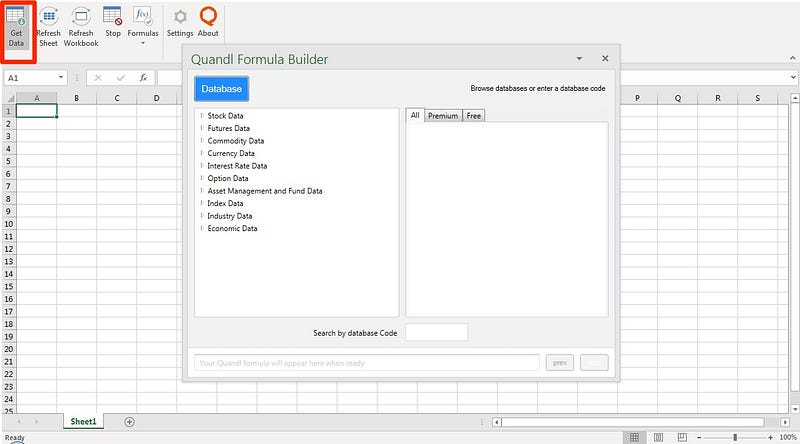This screenshot has width=800, height=444.
Task: Click the next button beside prev
Action: [x=594, y=363]
